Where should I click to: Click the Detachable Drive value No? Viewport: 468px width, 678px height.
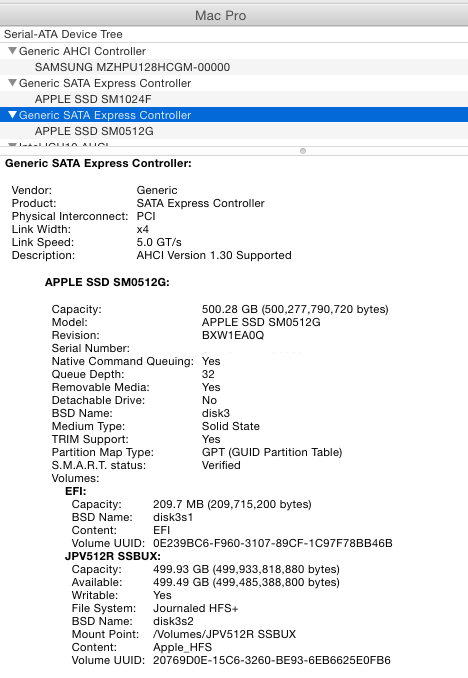(209, 400)
